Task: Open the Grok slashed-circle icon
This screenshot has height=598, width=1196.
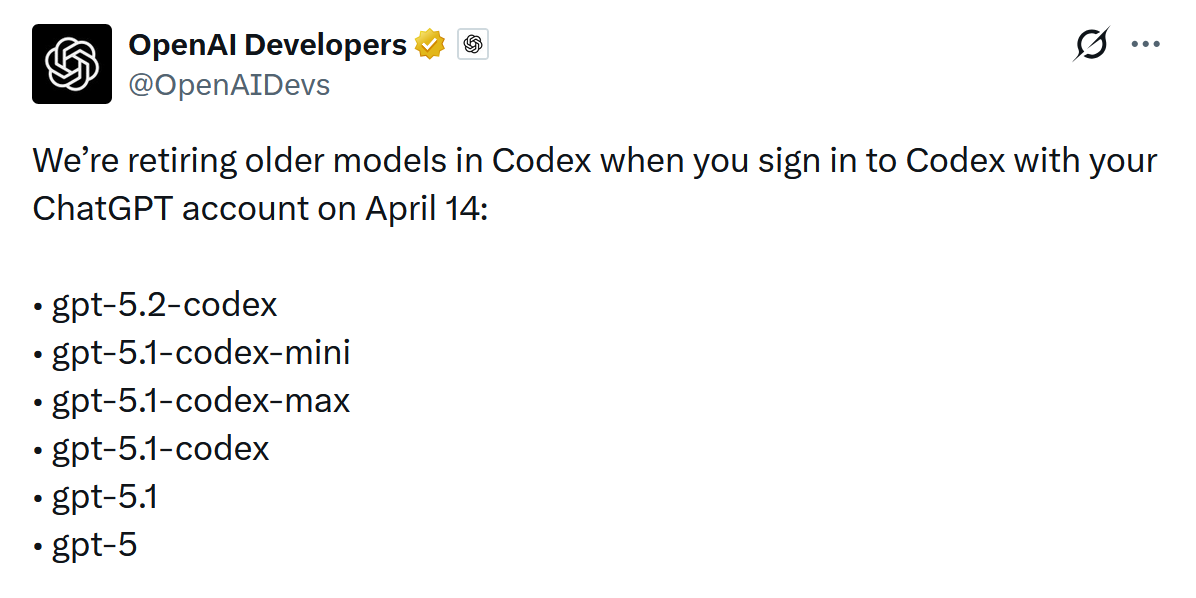Action: [x=1092, y=45]
